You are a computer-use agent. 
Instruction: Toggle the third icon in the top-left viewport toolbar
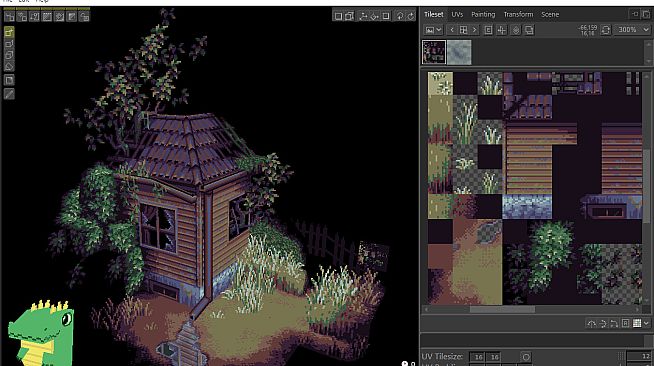(x=34, y=16)
